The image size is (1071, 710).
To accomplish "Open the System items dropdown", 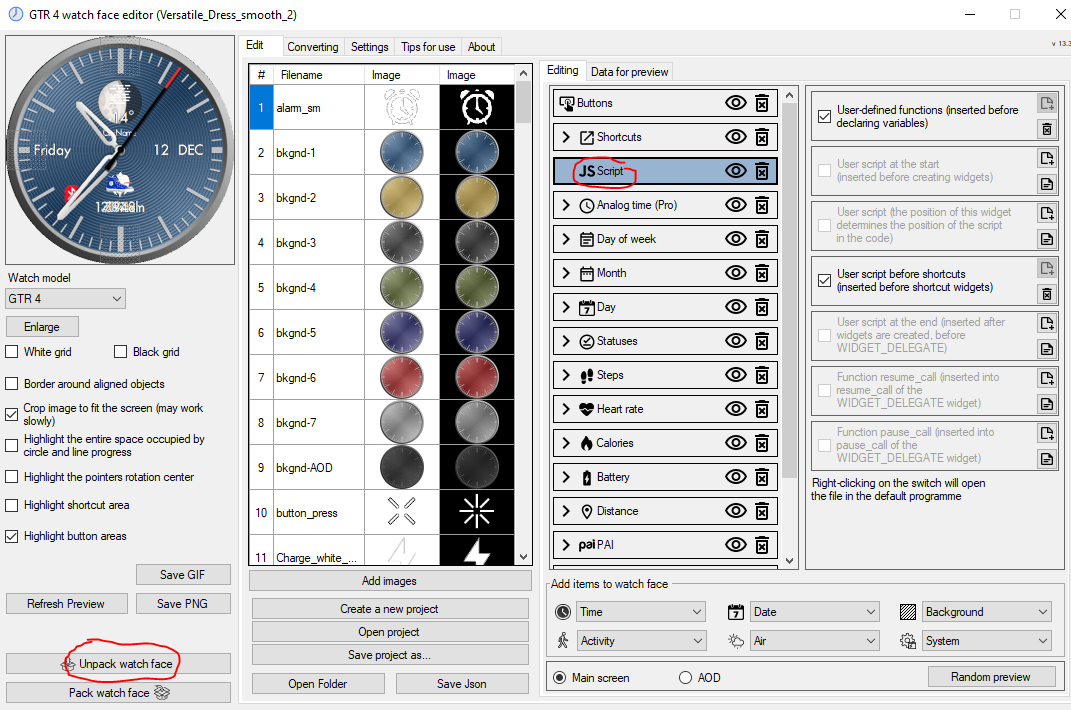I will 986,641.
